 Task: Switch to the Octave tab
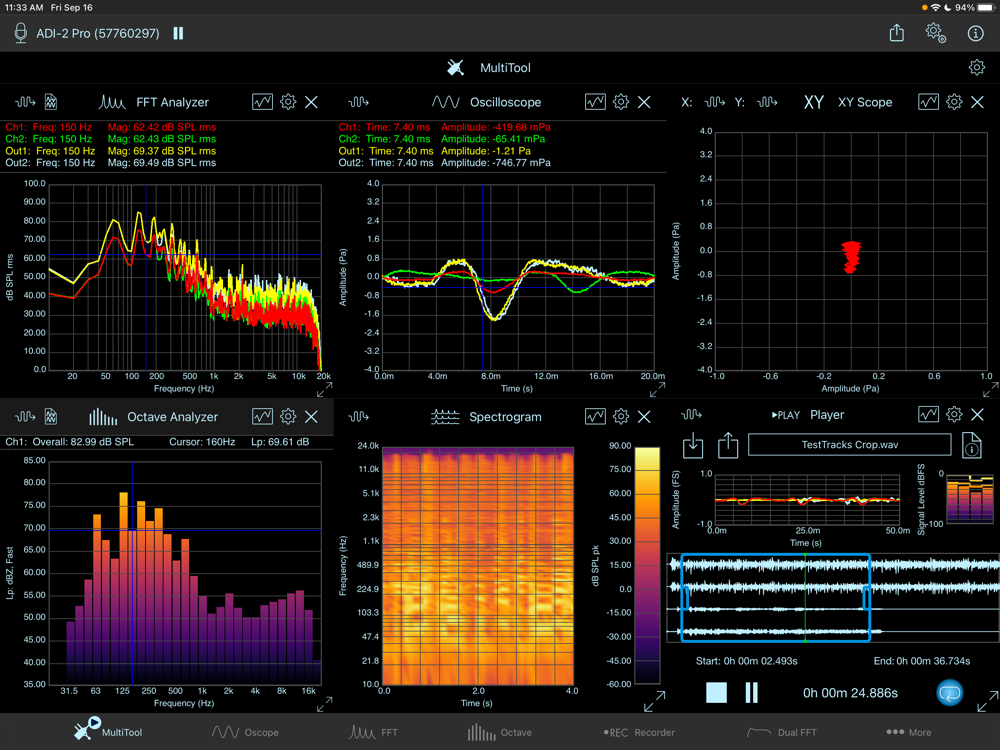500,732
